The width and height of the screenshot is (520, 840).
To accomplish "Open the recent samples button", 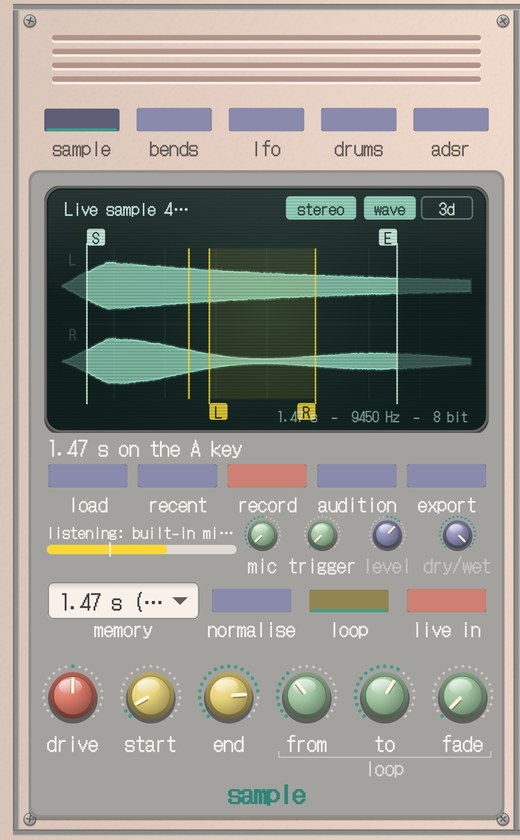I will click(177, 476).
